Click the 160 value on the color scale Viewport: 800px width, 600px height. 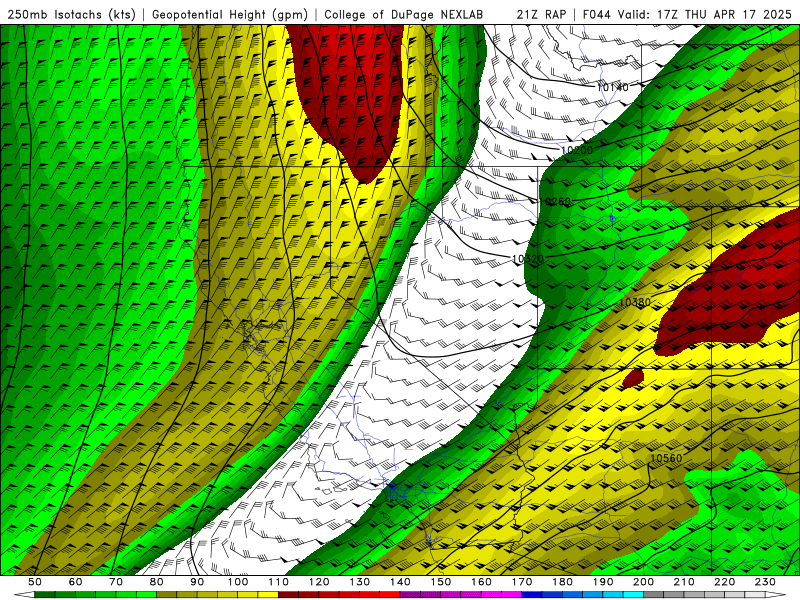pos(482,582)
